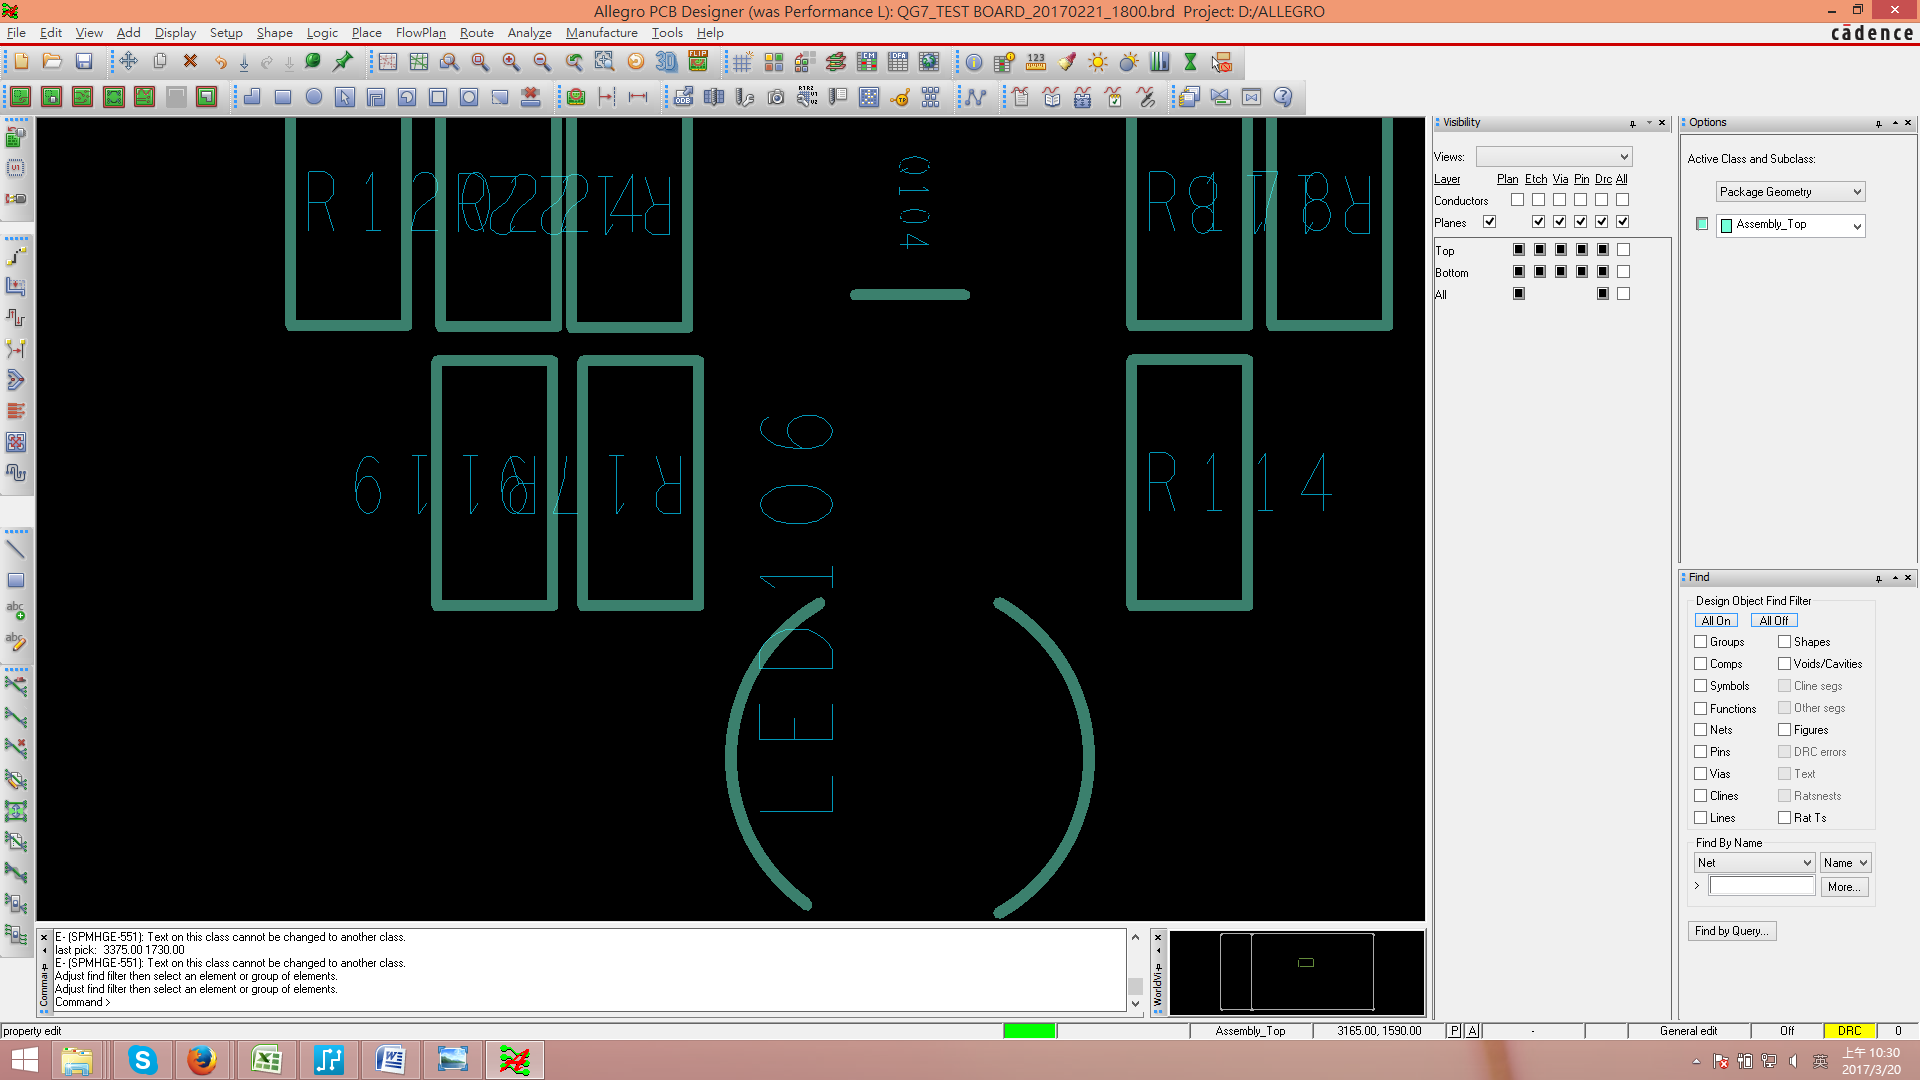Open the 3D viewer icon
Image resolution: width=1920 pixels, height=1080 pixels.
pos(666,62)
